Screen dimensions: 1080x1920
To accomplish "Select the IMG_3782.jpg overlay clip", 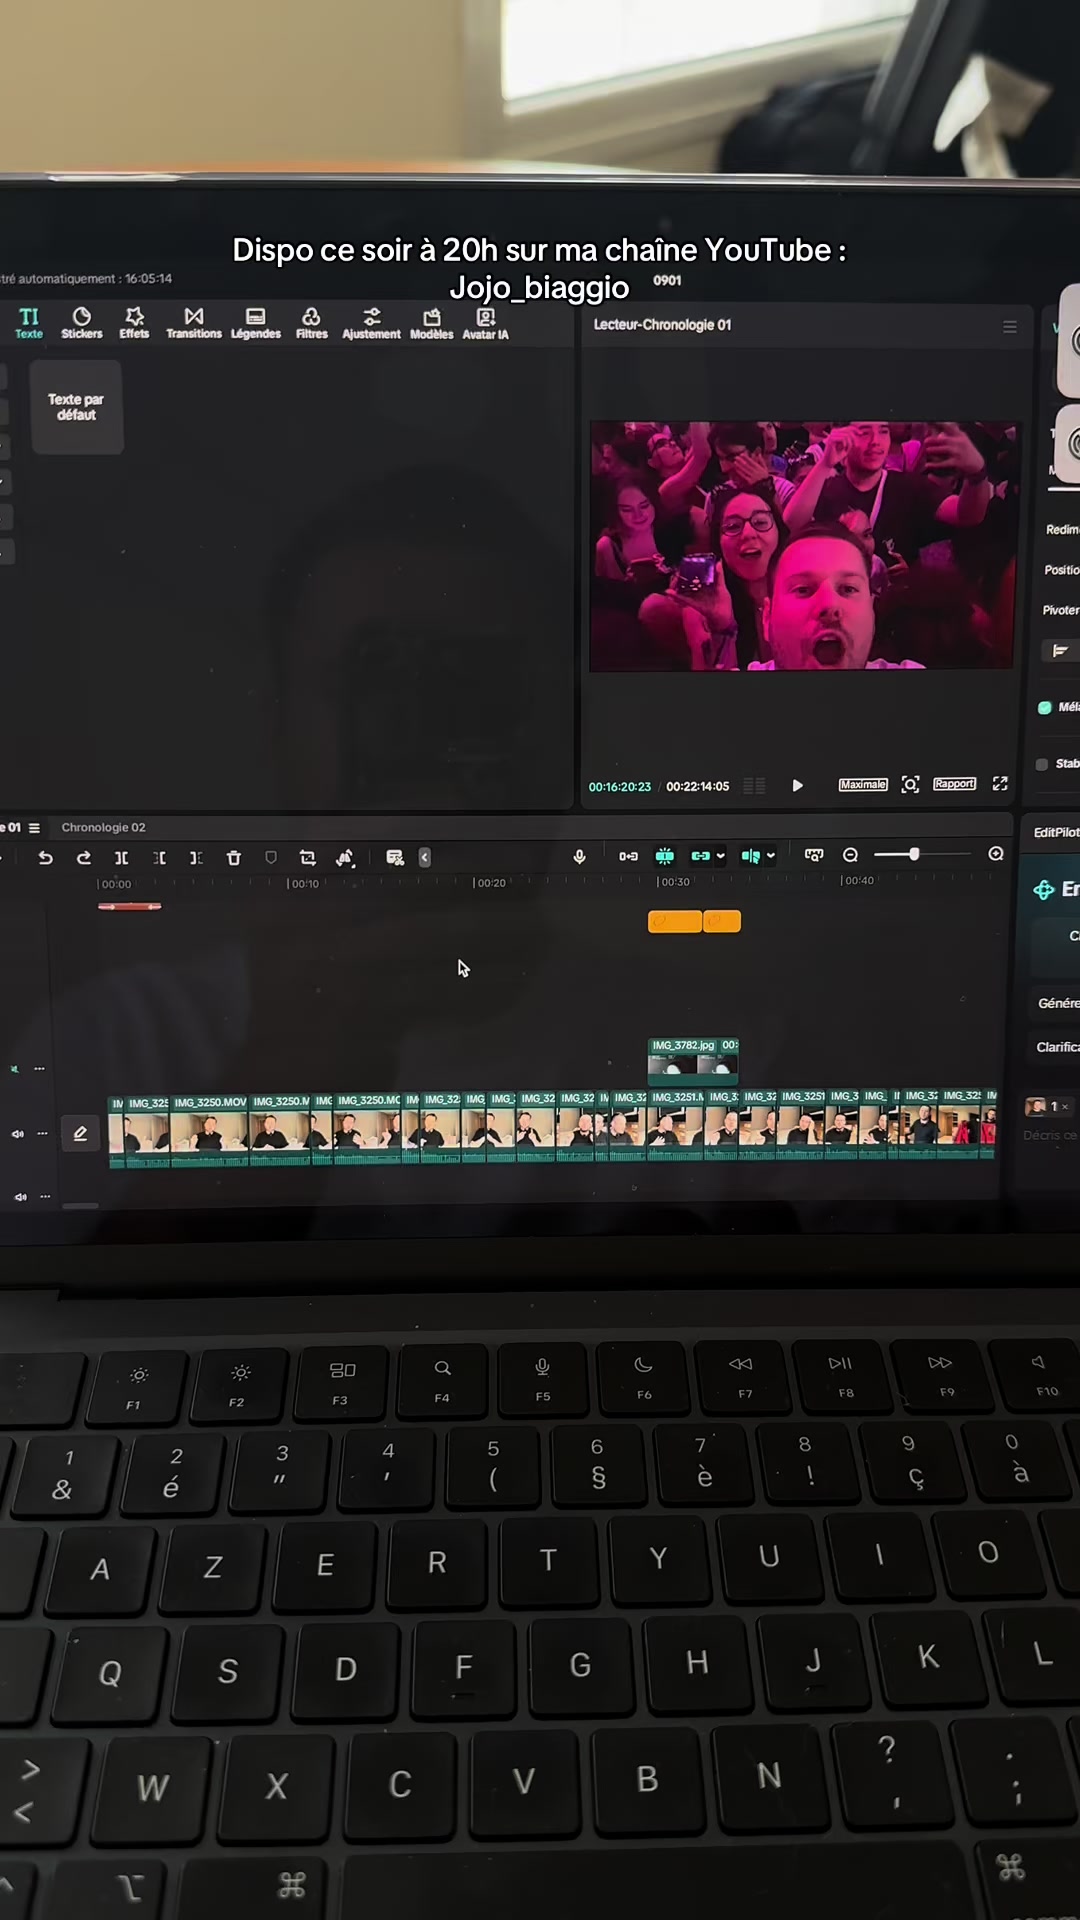I will pyautogui.click(x=693, y=1061).
